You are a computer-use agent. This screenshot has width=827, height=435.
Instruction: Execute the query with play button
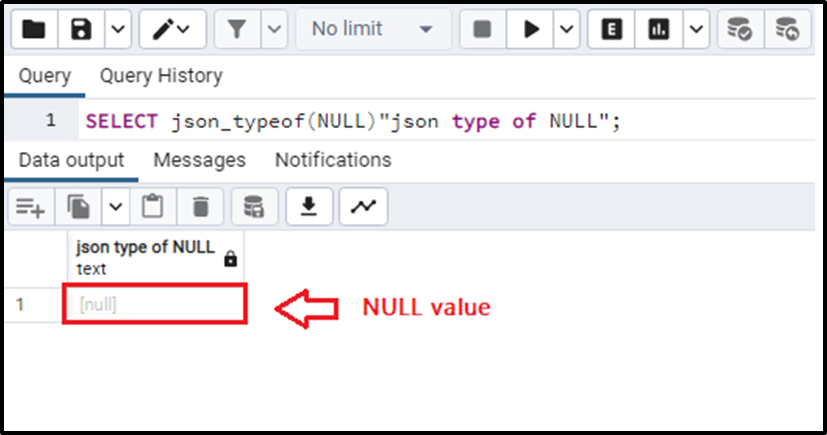tap(531, 29)
